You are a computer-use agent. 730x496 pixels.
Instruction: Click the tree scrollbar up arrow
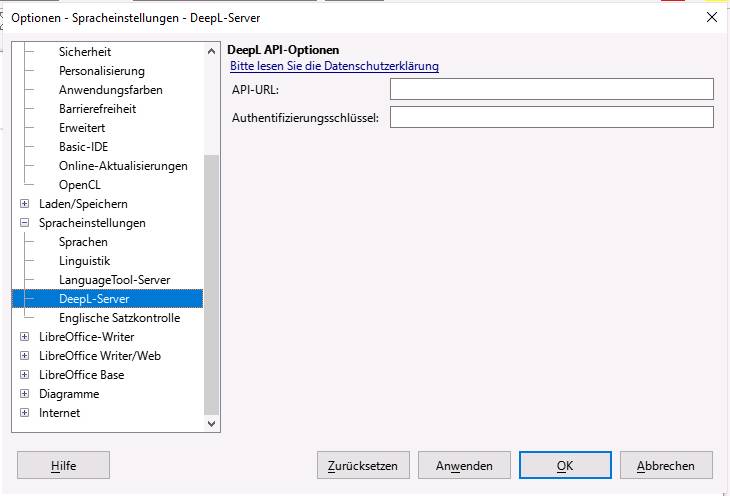tap(211, 51)
